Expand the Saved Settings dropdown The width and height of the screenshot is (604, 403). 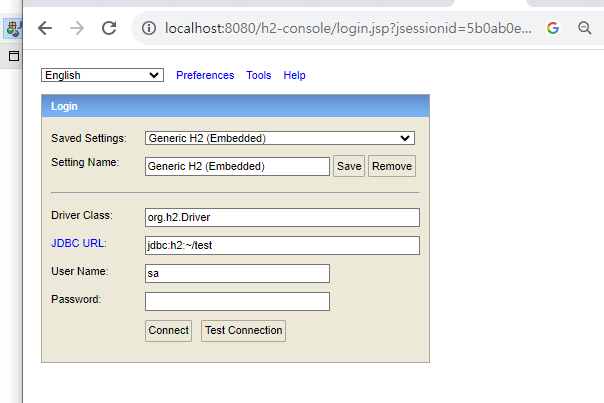[x=280, y=138]
